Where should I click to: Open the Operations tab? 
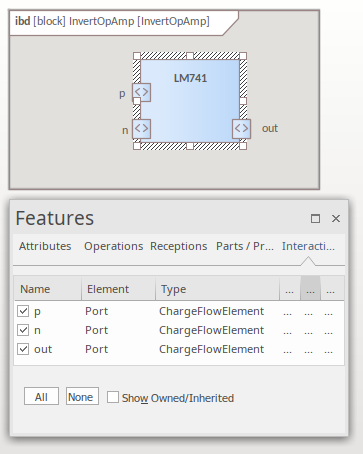(113, 246)
